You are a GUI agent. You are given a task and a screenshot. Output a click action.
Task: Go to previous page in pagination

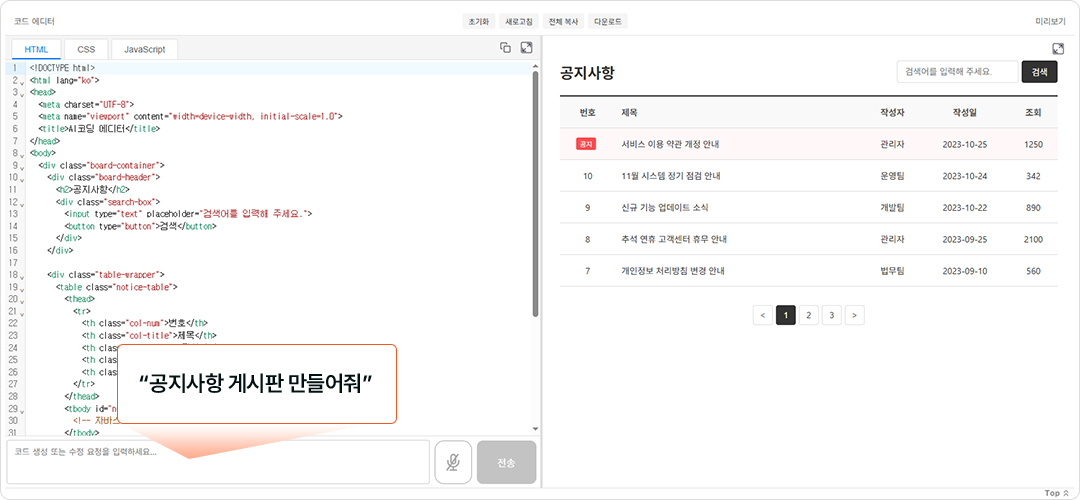coord(763,315)
